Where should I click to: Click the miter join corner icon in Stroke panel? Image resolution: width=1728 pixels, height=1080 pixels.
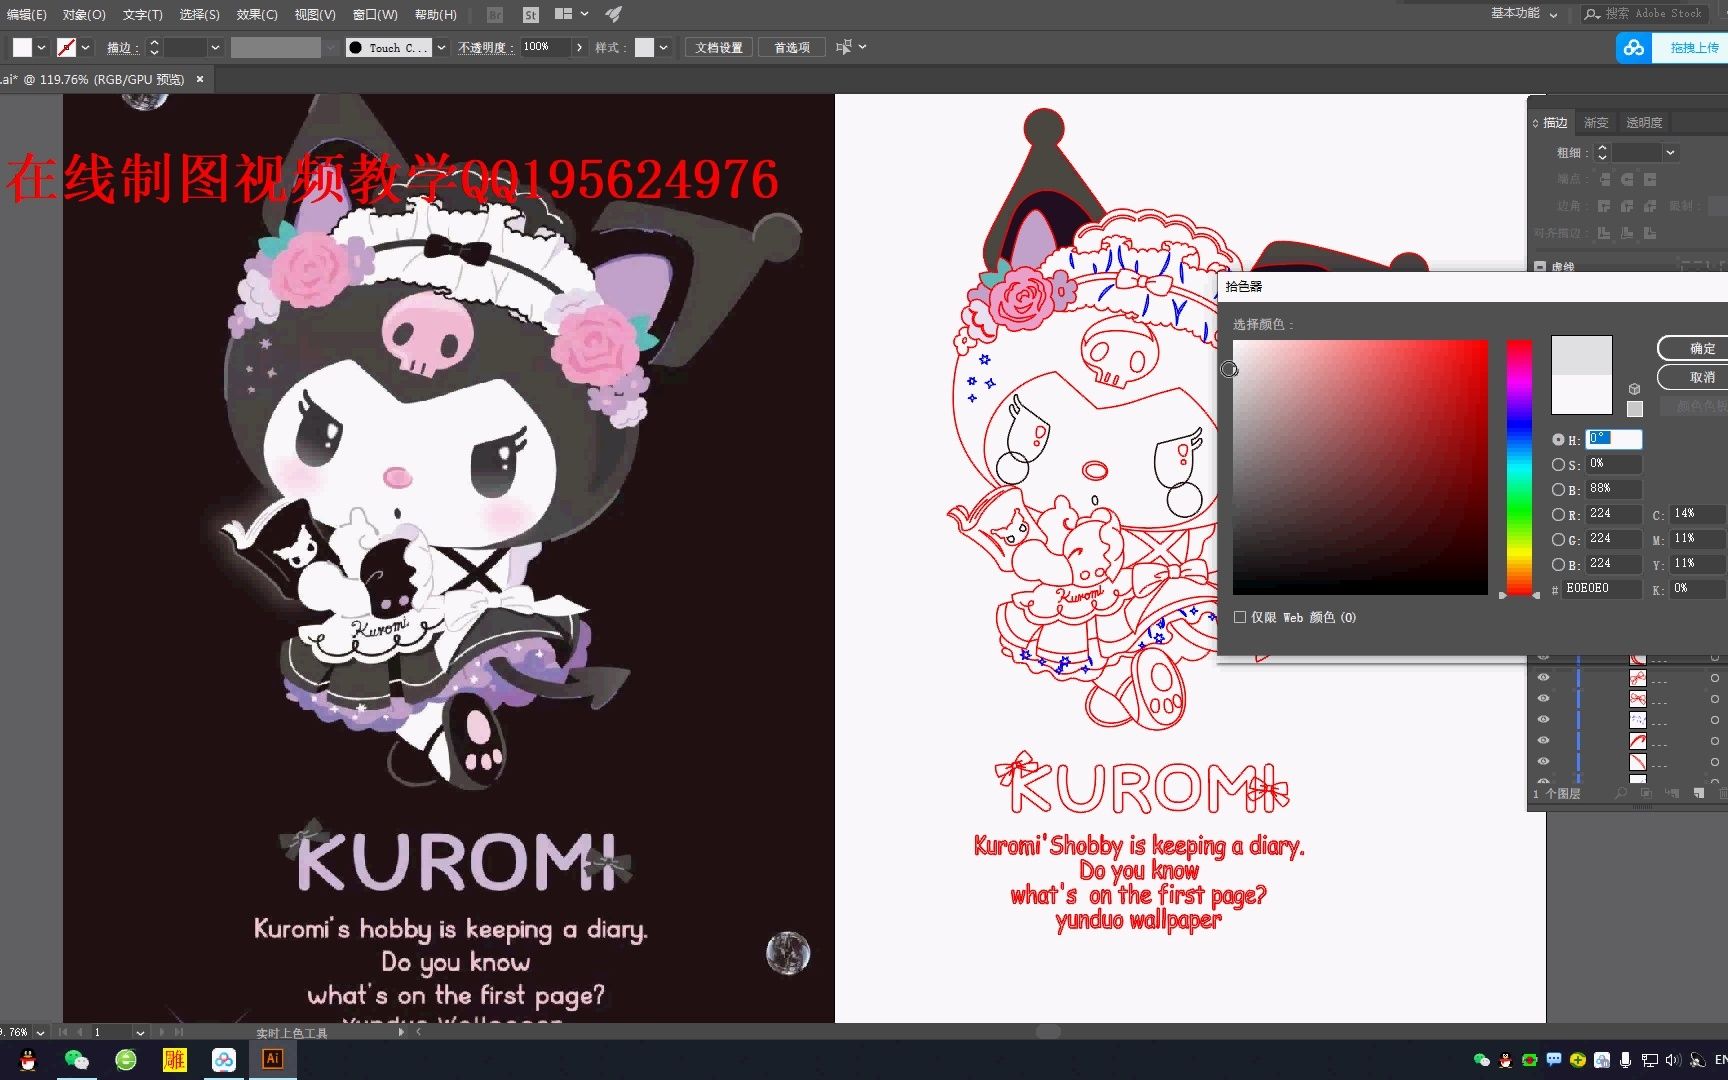(1604, 206)
